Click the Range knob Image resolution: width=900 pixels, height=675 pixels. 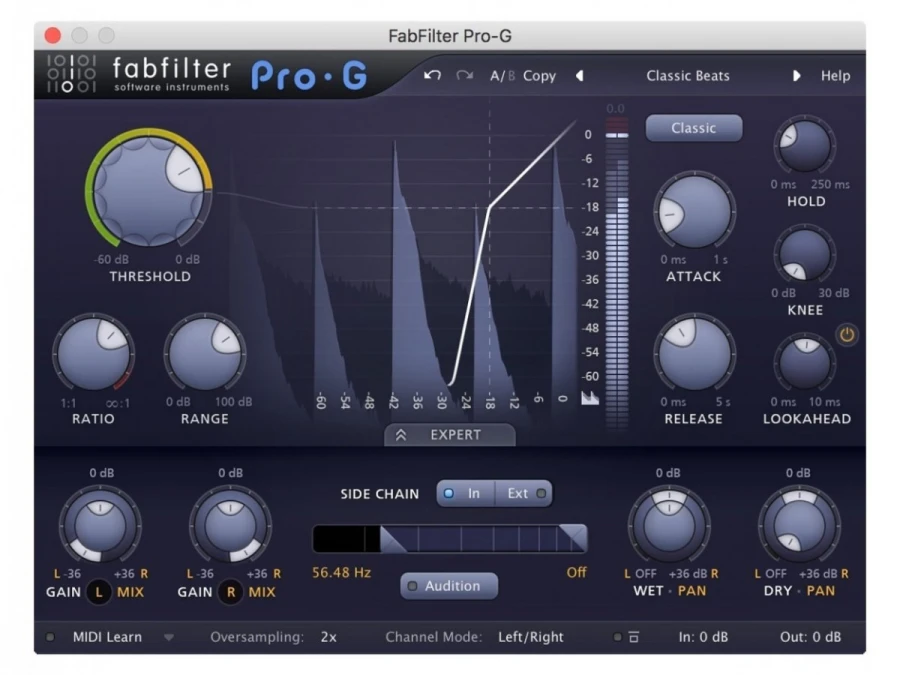(x=205, y=353)
